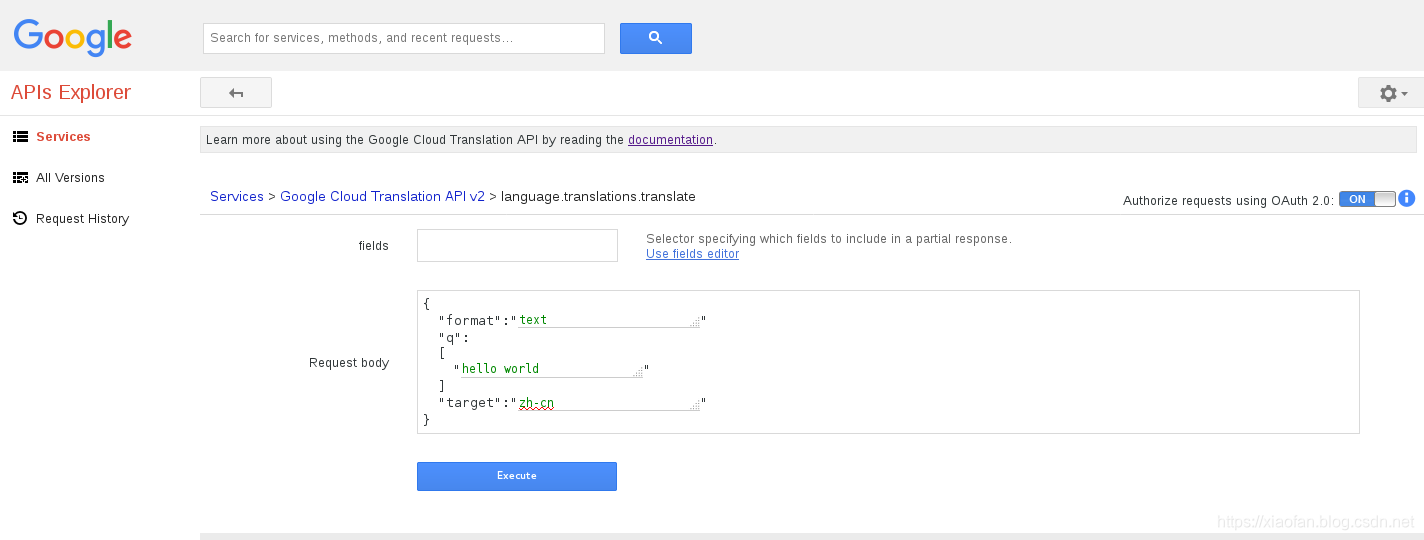
Task: Click the blue search magnifier button
Action: tap(656, 38)
